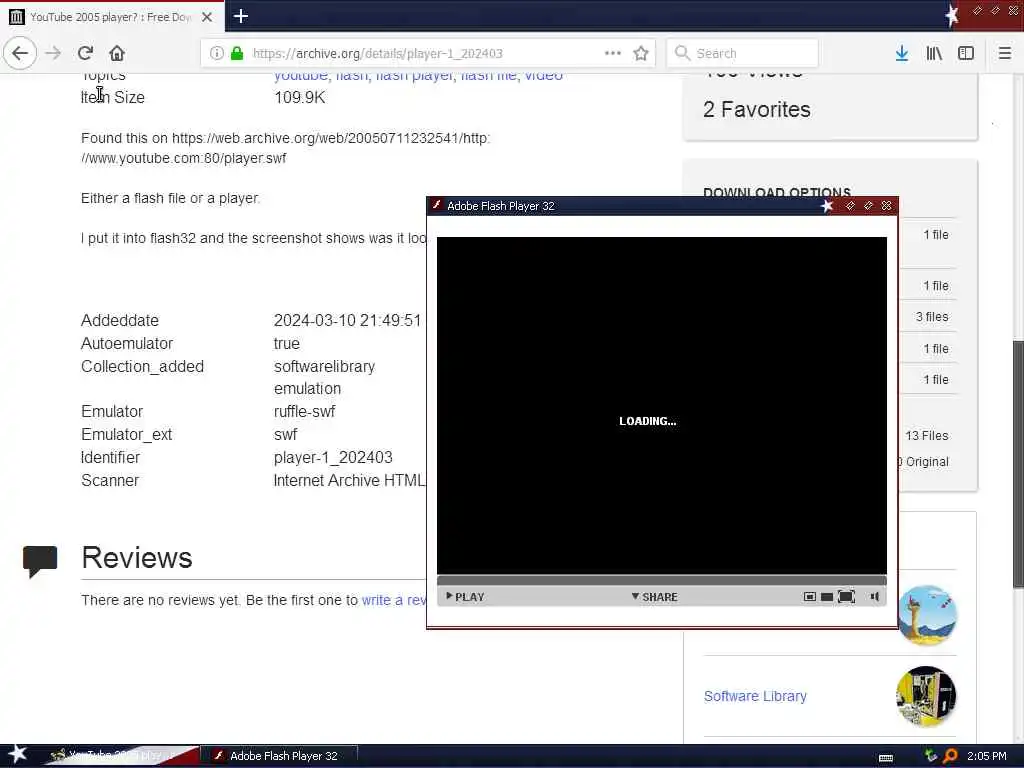This screenshot has height=768, width=1024.
Task: Click the '109.9K' item size value
Action: (299, 97)
